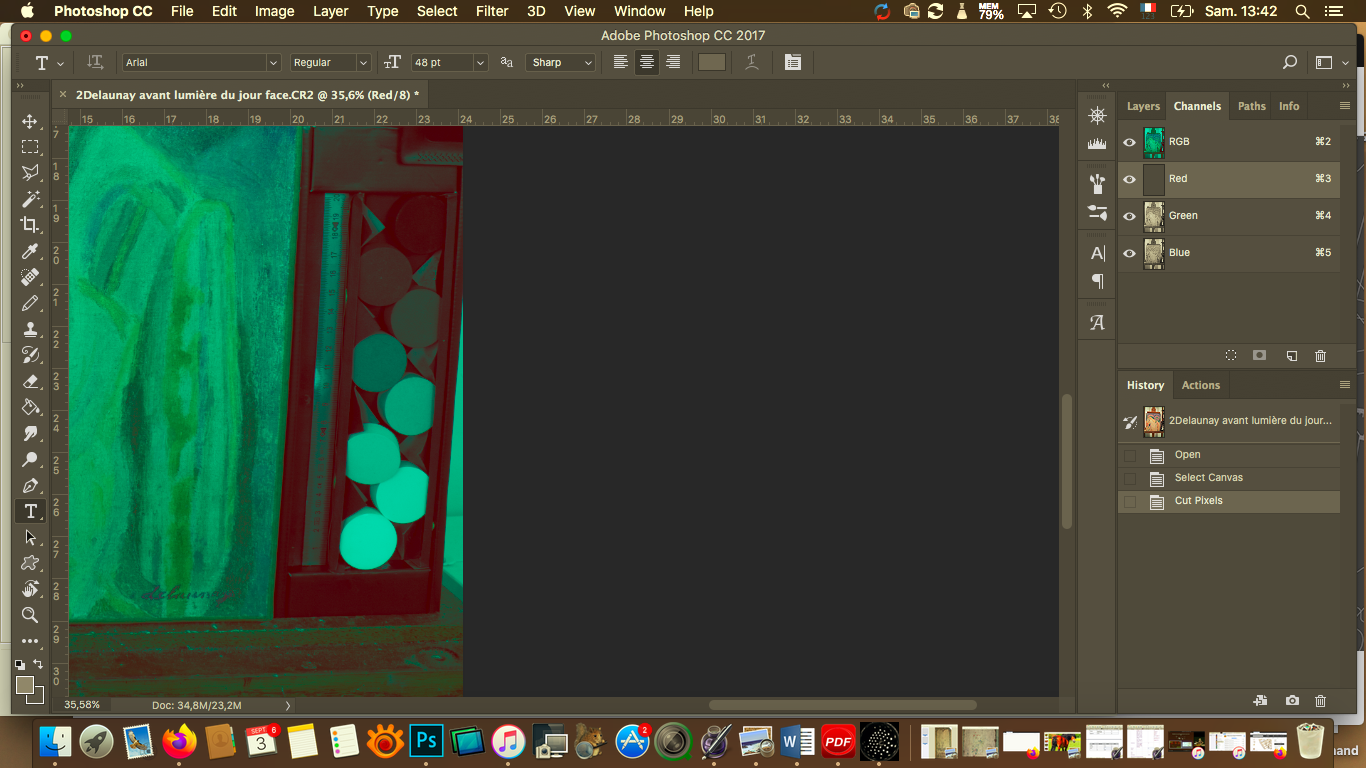This screenshot has height=768, width=1366.
Task: Swap foreground and background colors
Action: [x=38, y=664]
